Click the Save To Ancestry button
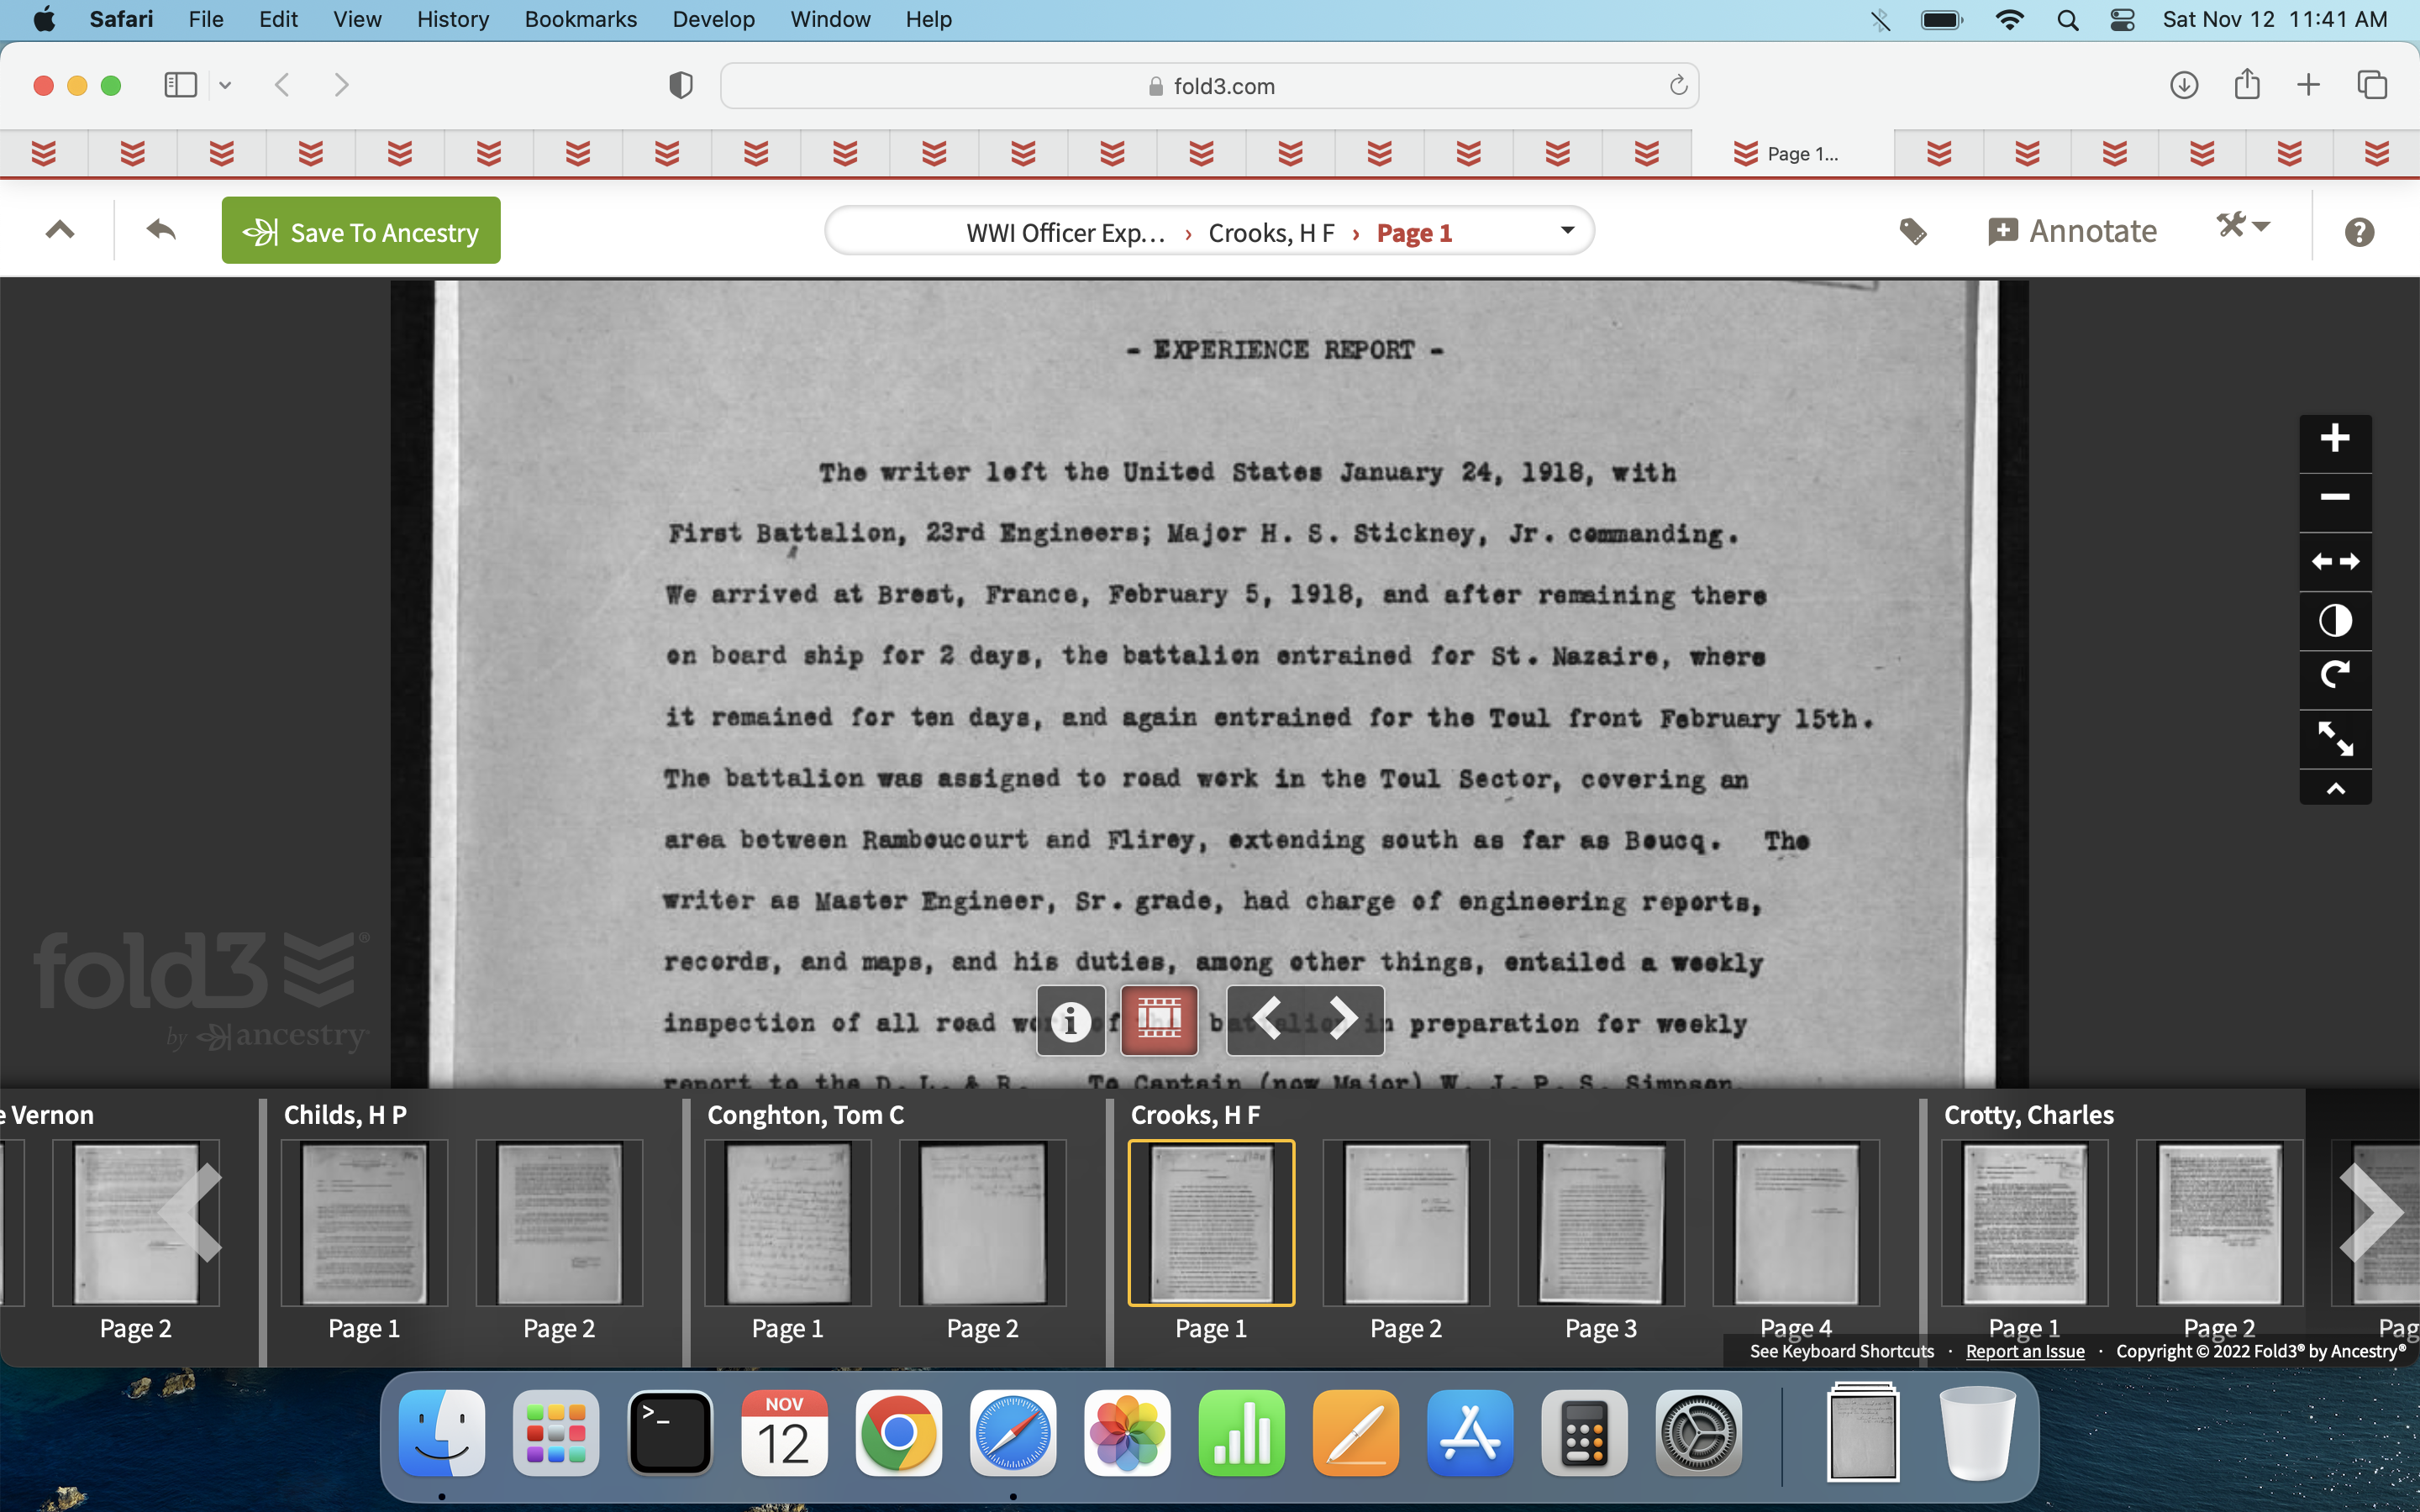The image size is (2420, 1512). [361, 231]
